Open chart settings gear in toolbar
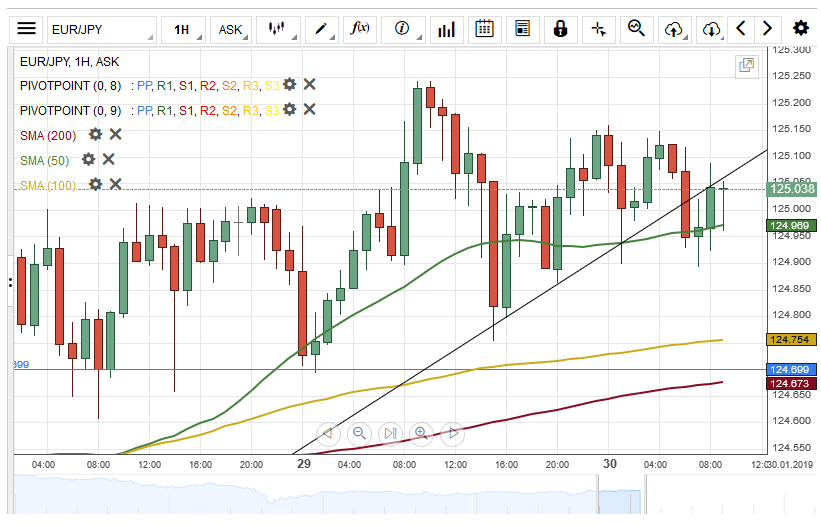Viewport: 821px width, 525px height. (x=800, y=29)
